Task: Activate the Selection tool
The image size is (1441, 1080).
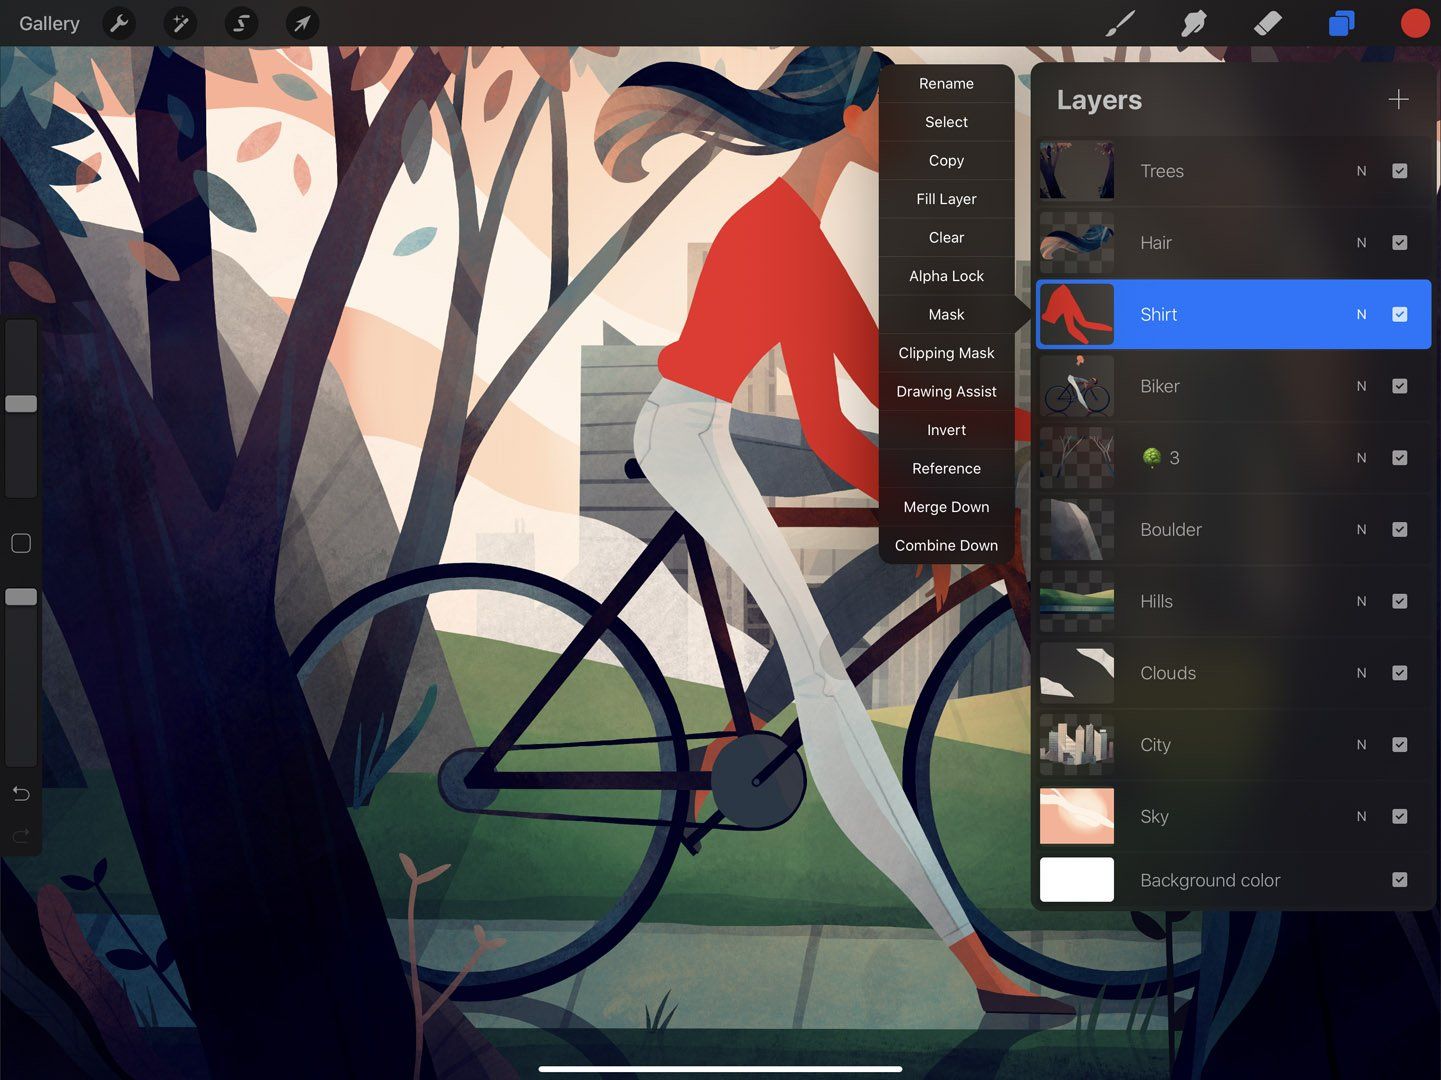Action: tap(240, 23)
